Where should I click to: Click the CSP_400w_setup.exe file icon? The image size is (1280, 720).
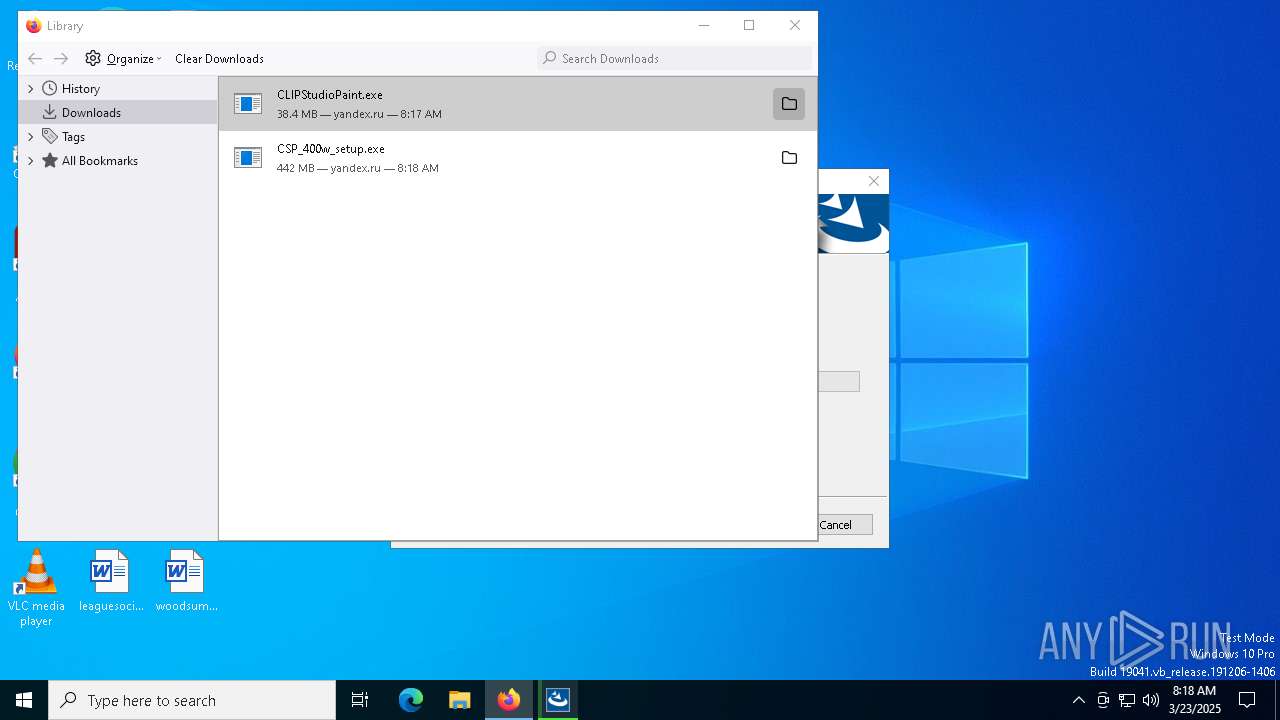[x=248, y=158]
